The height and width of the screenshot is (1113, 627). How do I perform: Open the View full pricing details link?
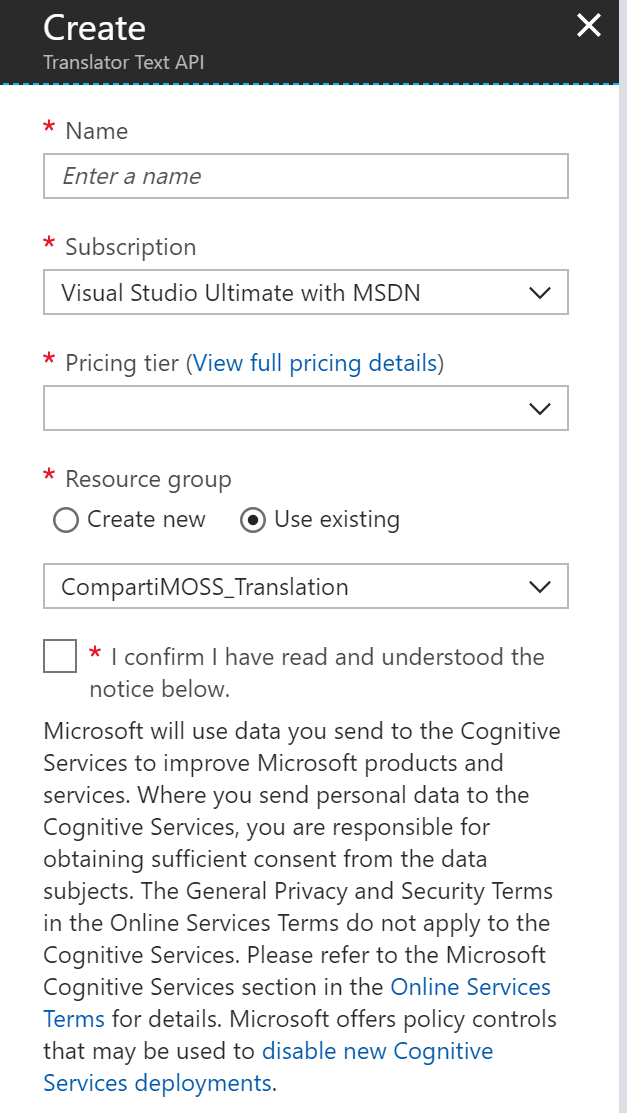click(315, 362)
